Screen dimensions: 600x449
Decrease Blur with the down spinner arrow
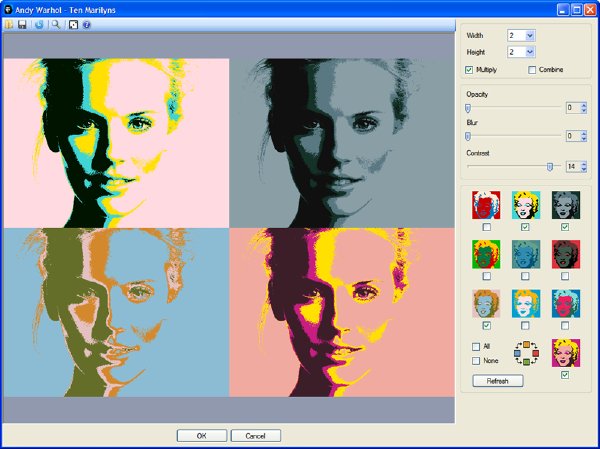[584, 139]
